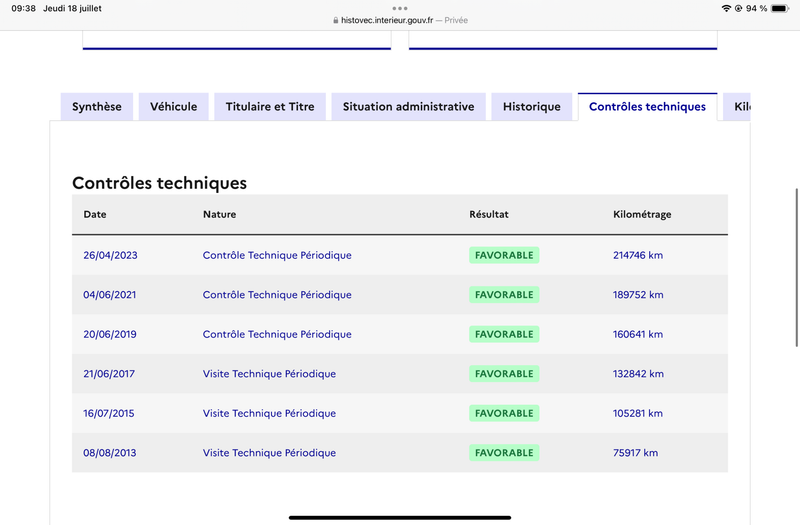Select the date 26/04/2023
800x525 pixels.
(x=110, y=255)
